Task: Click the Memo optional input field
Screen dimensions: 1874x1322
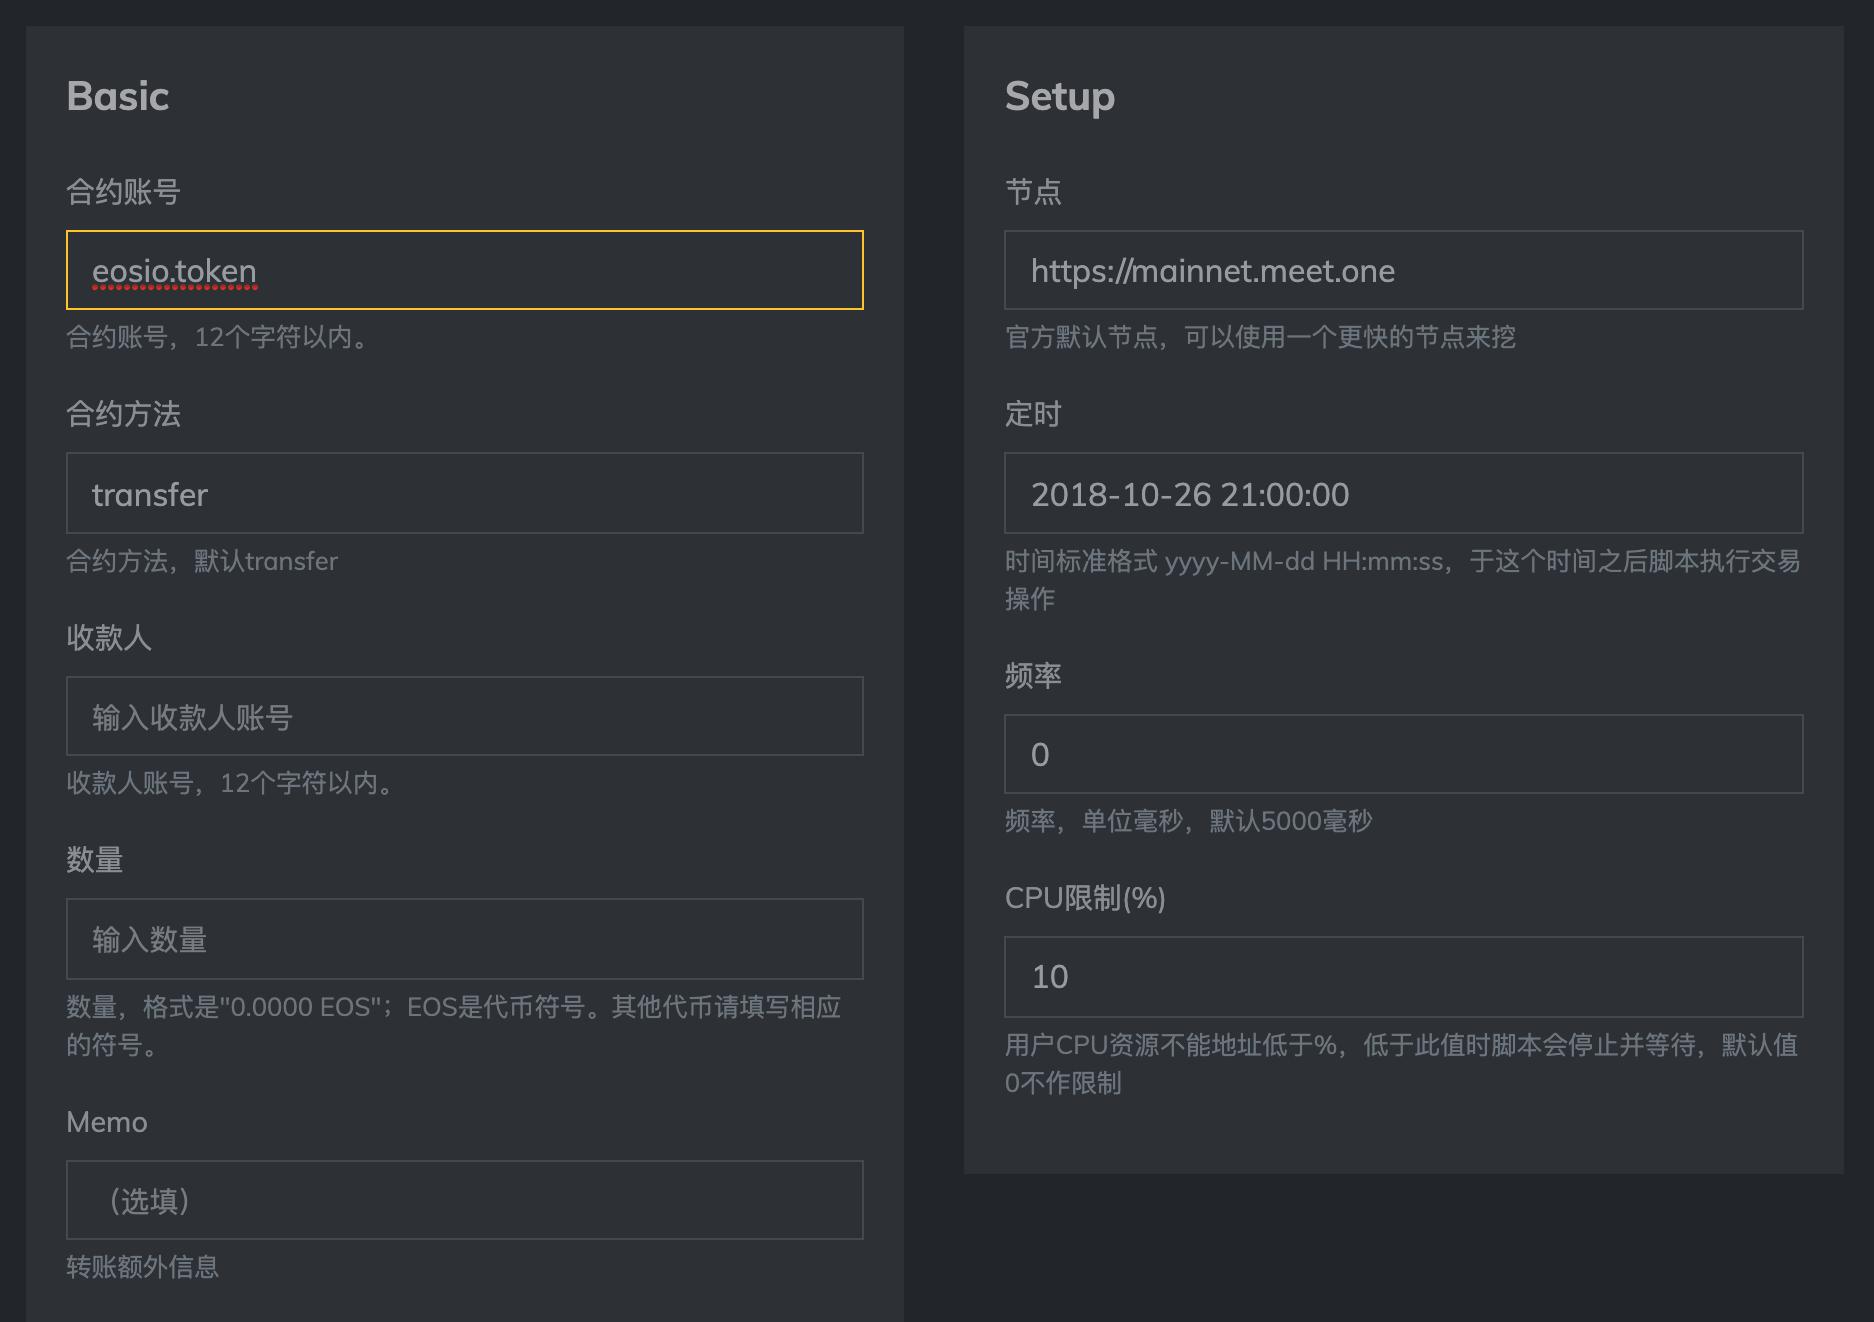Action: point(464,1200)
